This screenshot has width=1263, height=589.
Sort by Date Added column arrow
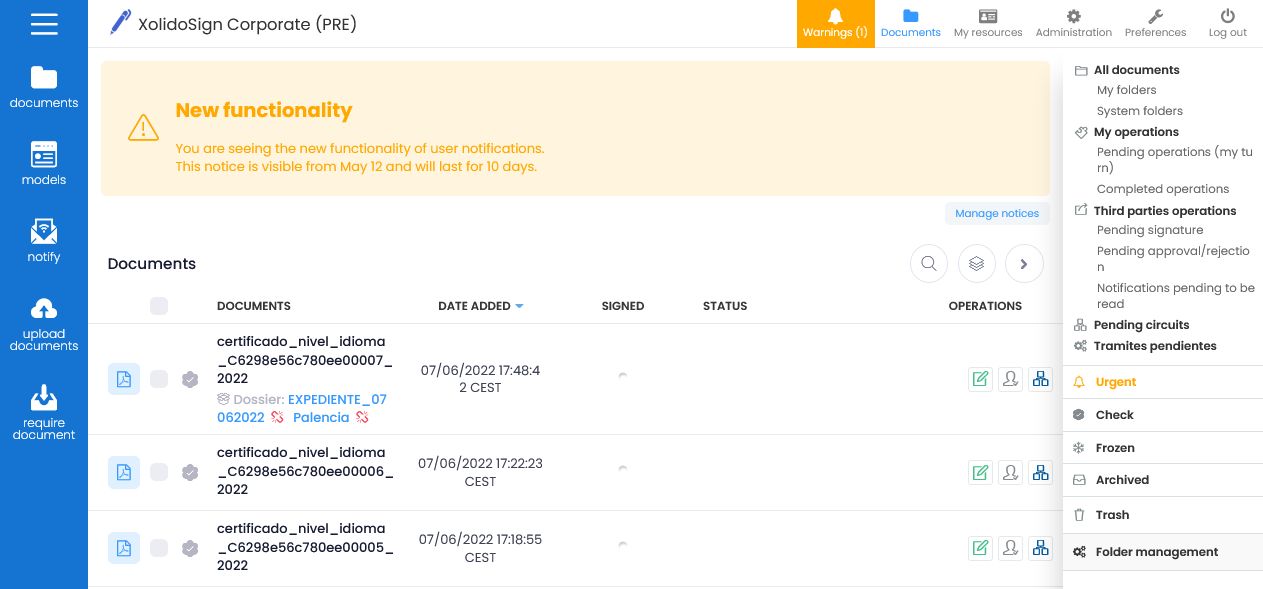pyautogui.click(x=519, y=306)
